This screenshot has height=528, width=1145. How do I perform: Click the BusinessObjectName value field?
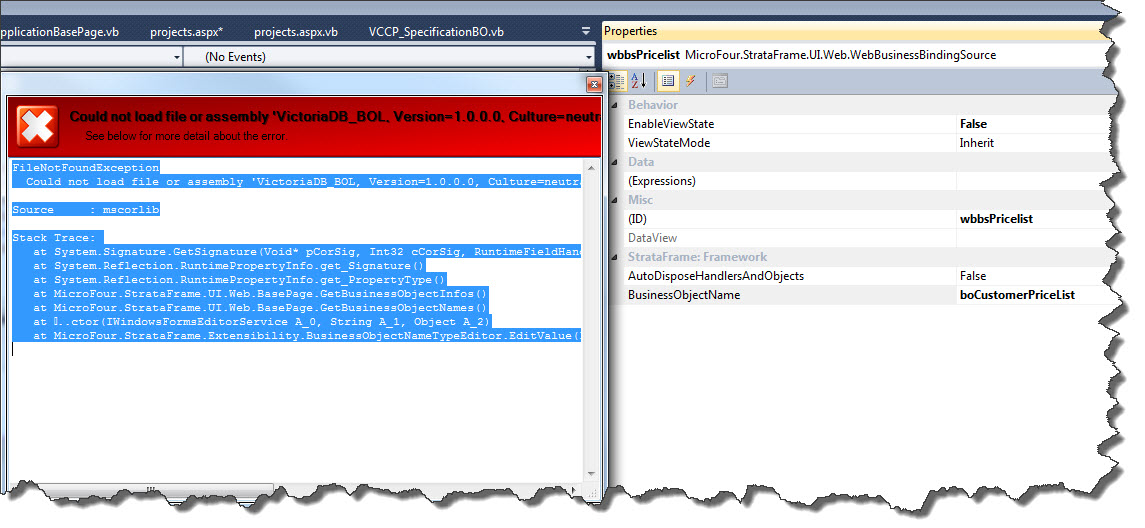tap(1030, 295)
